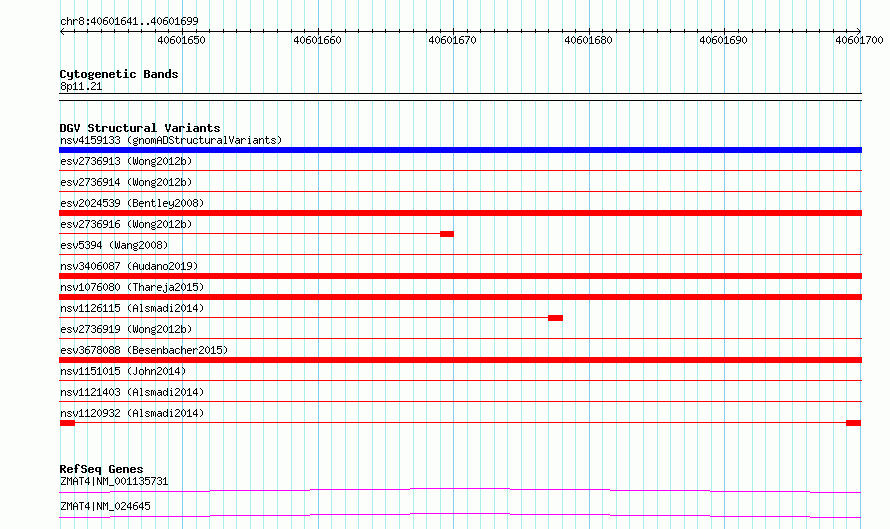Click the 40601680 ruler coordinate
Image resolution: width=890 pixels, height=529 pixels.
pyautogui.click(x=588, y=40)
